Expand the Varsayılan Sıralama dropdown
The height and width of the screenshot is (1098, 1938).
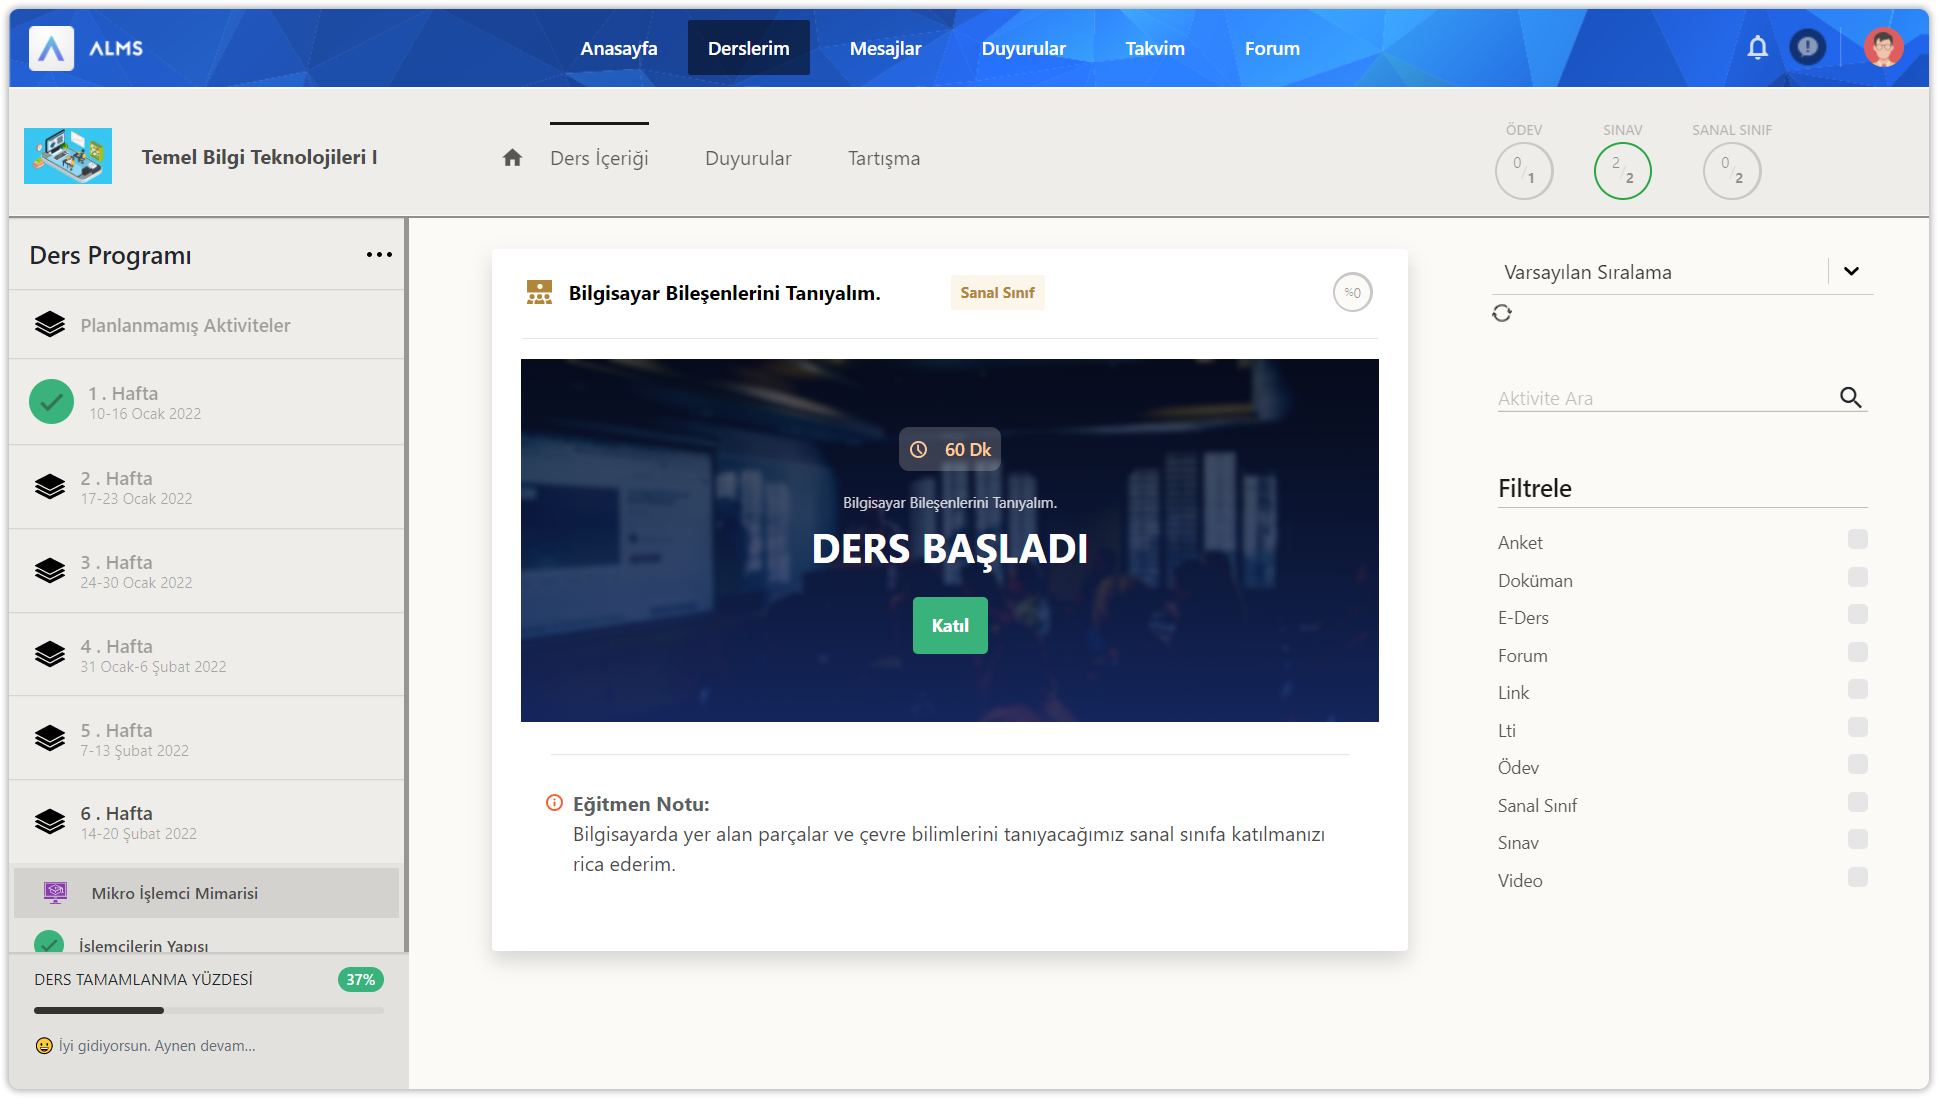[x=1851, y=271]
